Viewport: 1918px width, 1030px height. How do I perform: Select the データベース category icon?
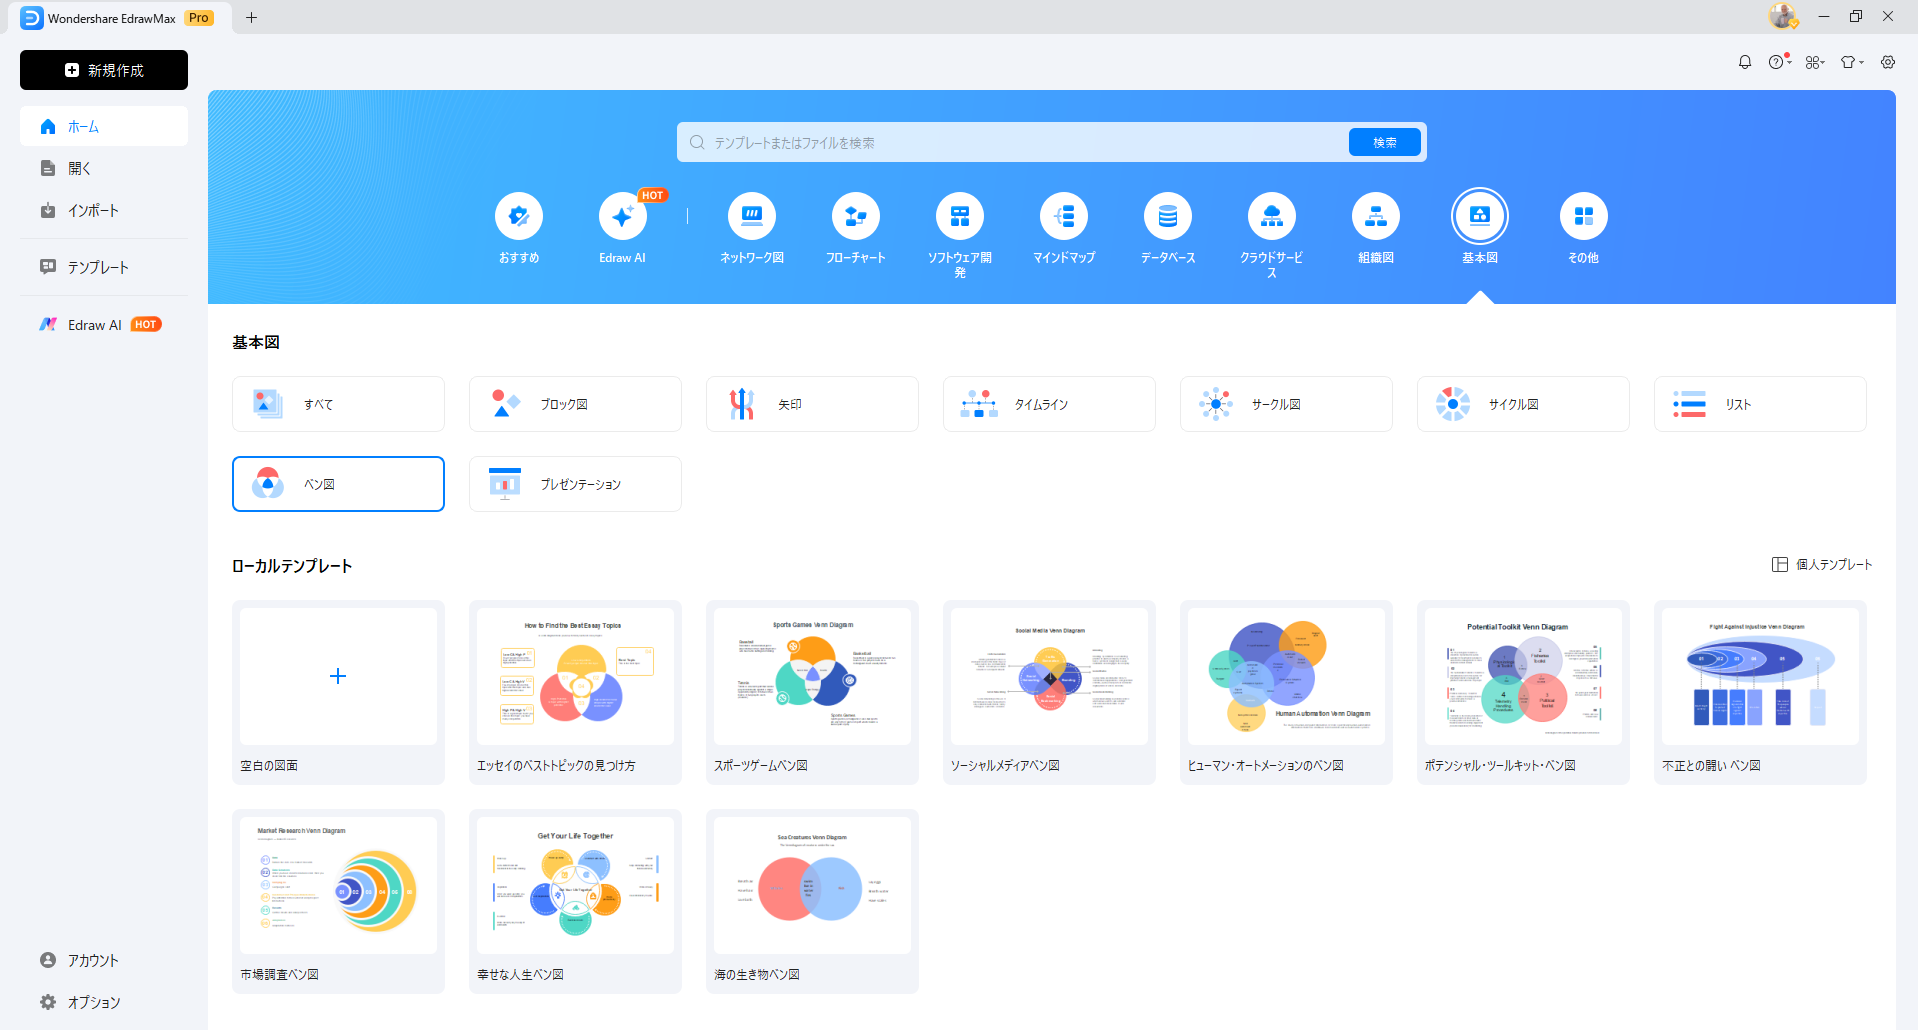coord(1168,217)
